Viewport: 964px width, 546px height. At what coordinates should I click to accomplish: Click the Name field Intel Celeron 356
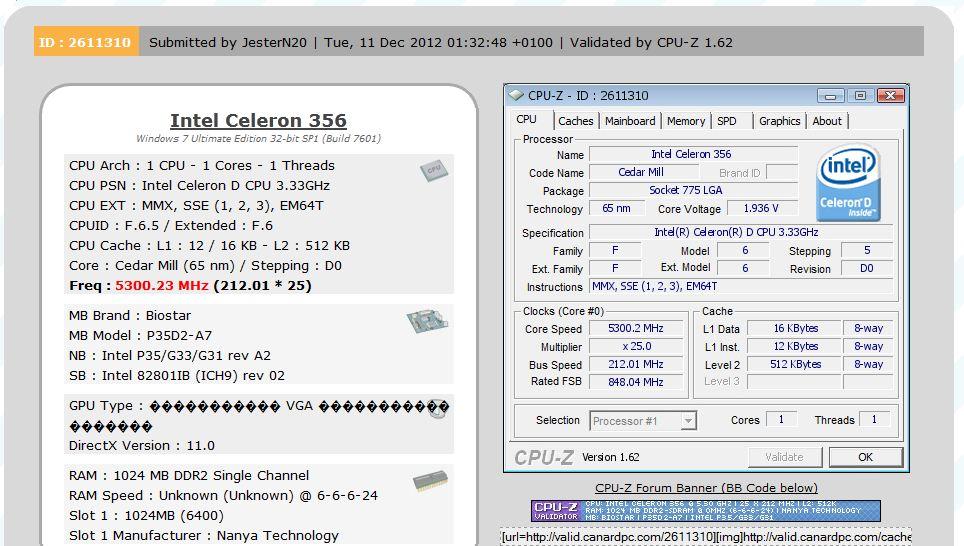tap(693, 154)
